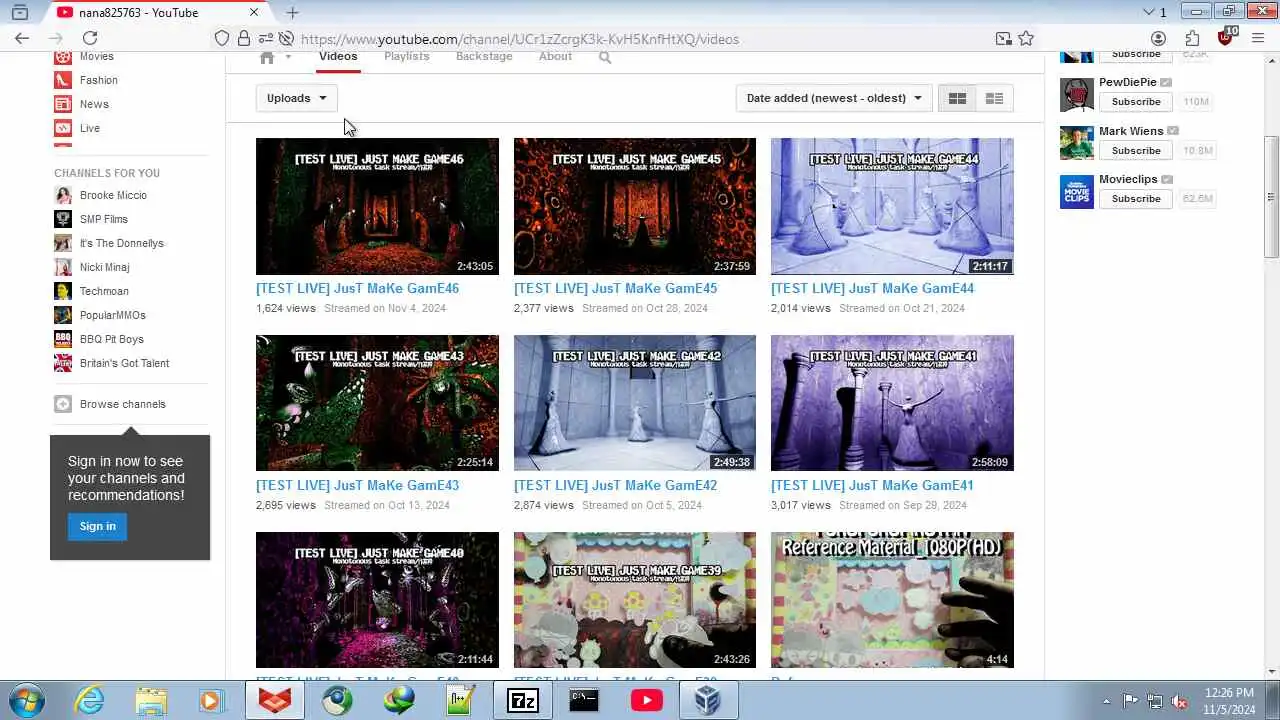Image resolution: width=1280 pixels, height=720 pixels.
Task: Open the Movieclips channel avatar
Action: click(1077, 191)
